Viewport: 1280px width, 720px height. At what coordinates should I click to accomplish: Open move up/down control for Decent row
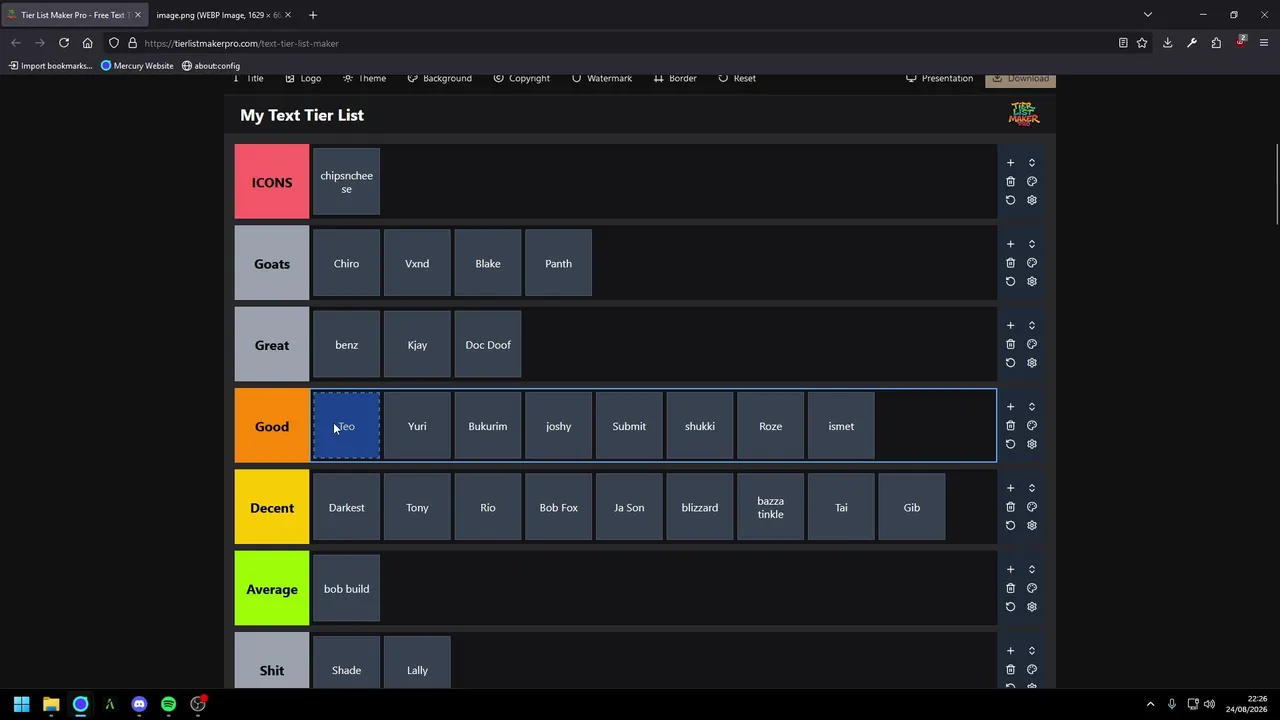(x=1032, y=488)
